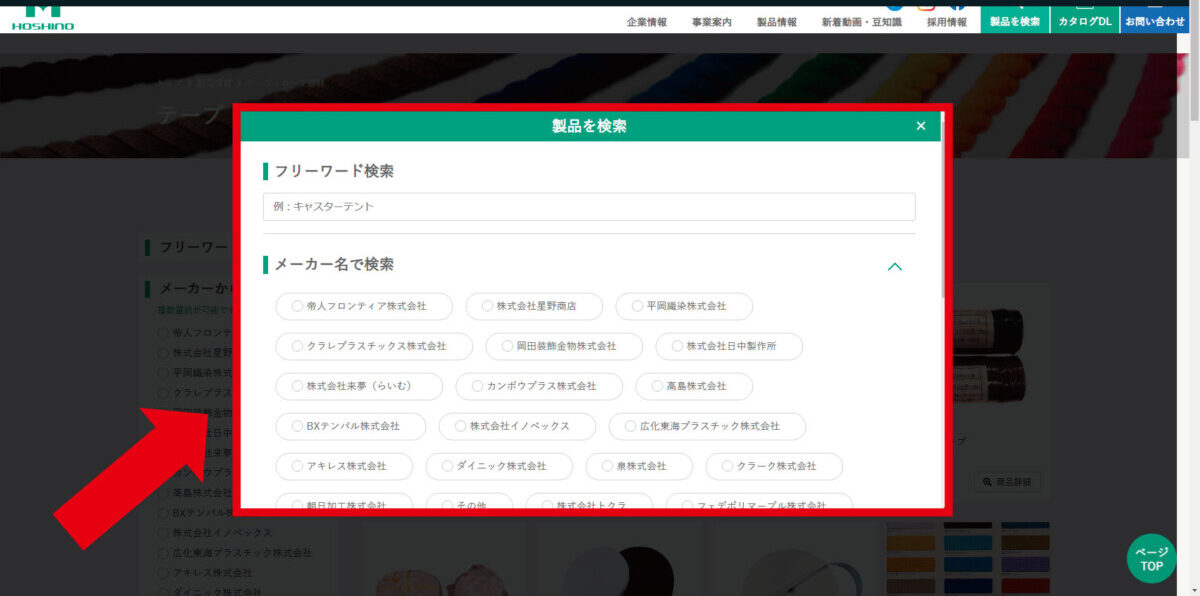
Task: Select カンボウプラス株式会社 in the modal
Action: coord(539,386)
